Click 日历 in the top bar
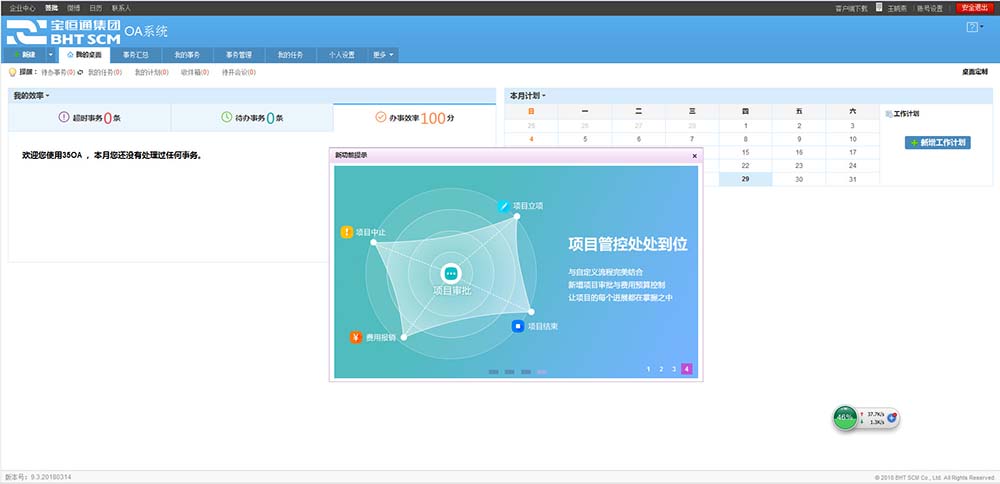 pos(95,8)
